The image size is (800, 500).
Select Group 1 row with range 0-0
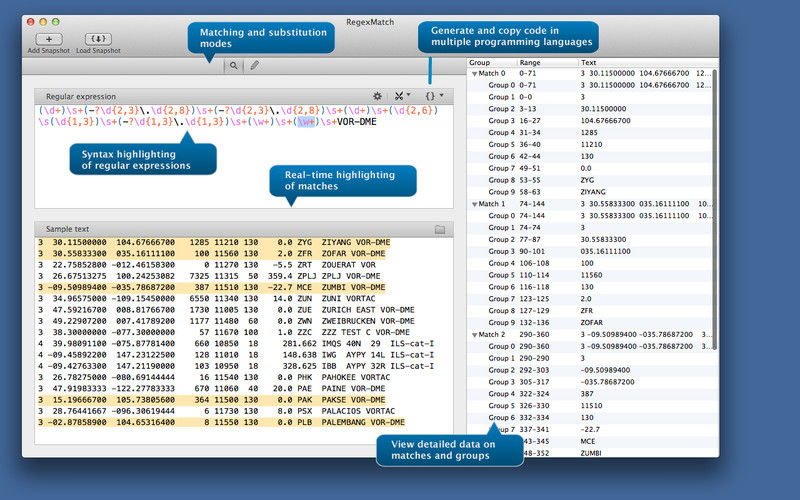pyautogui.click(x=589, y=97)
